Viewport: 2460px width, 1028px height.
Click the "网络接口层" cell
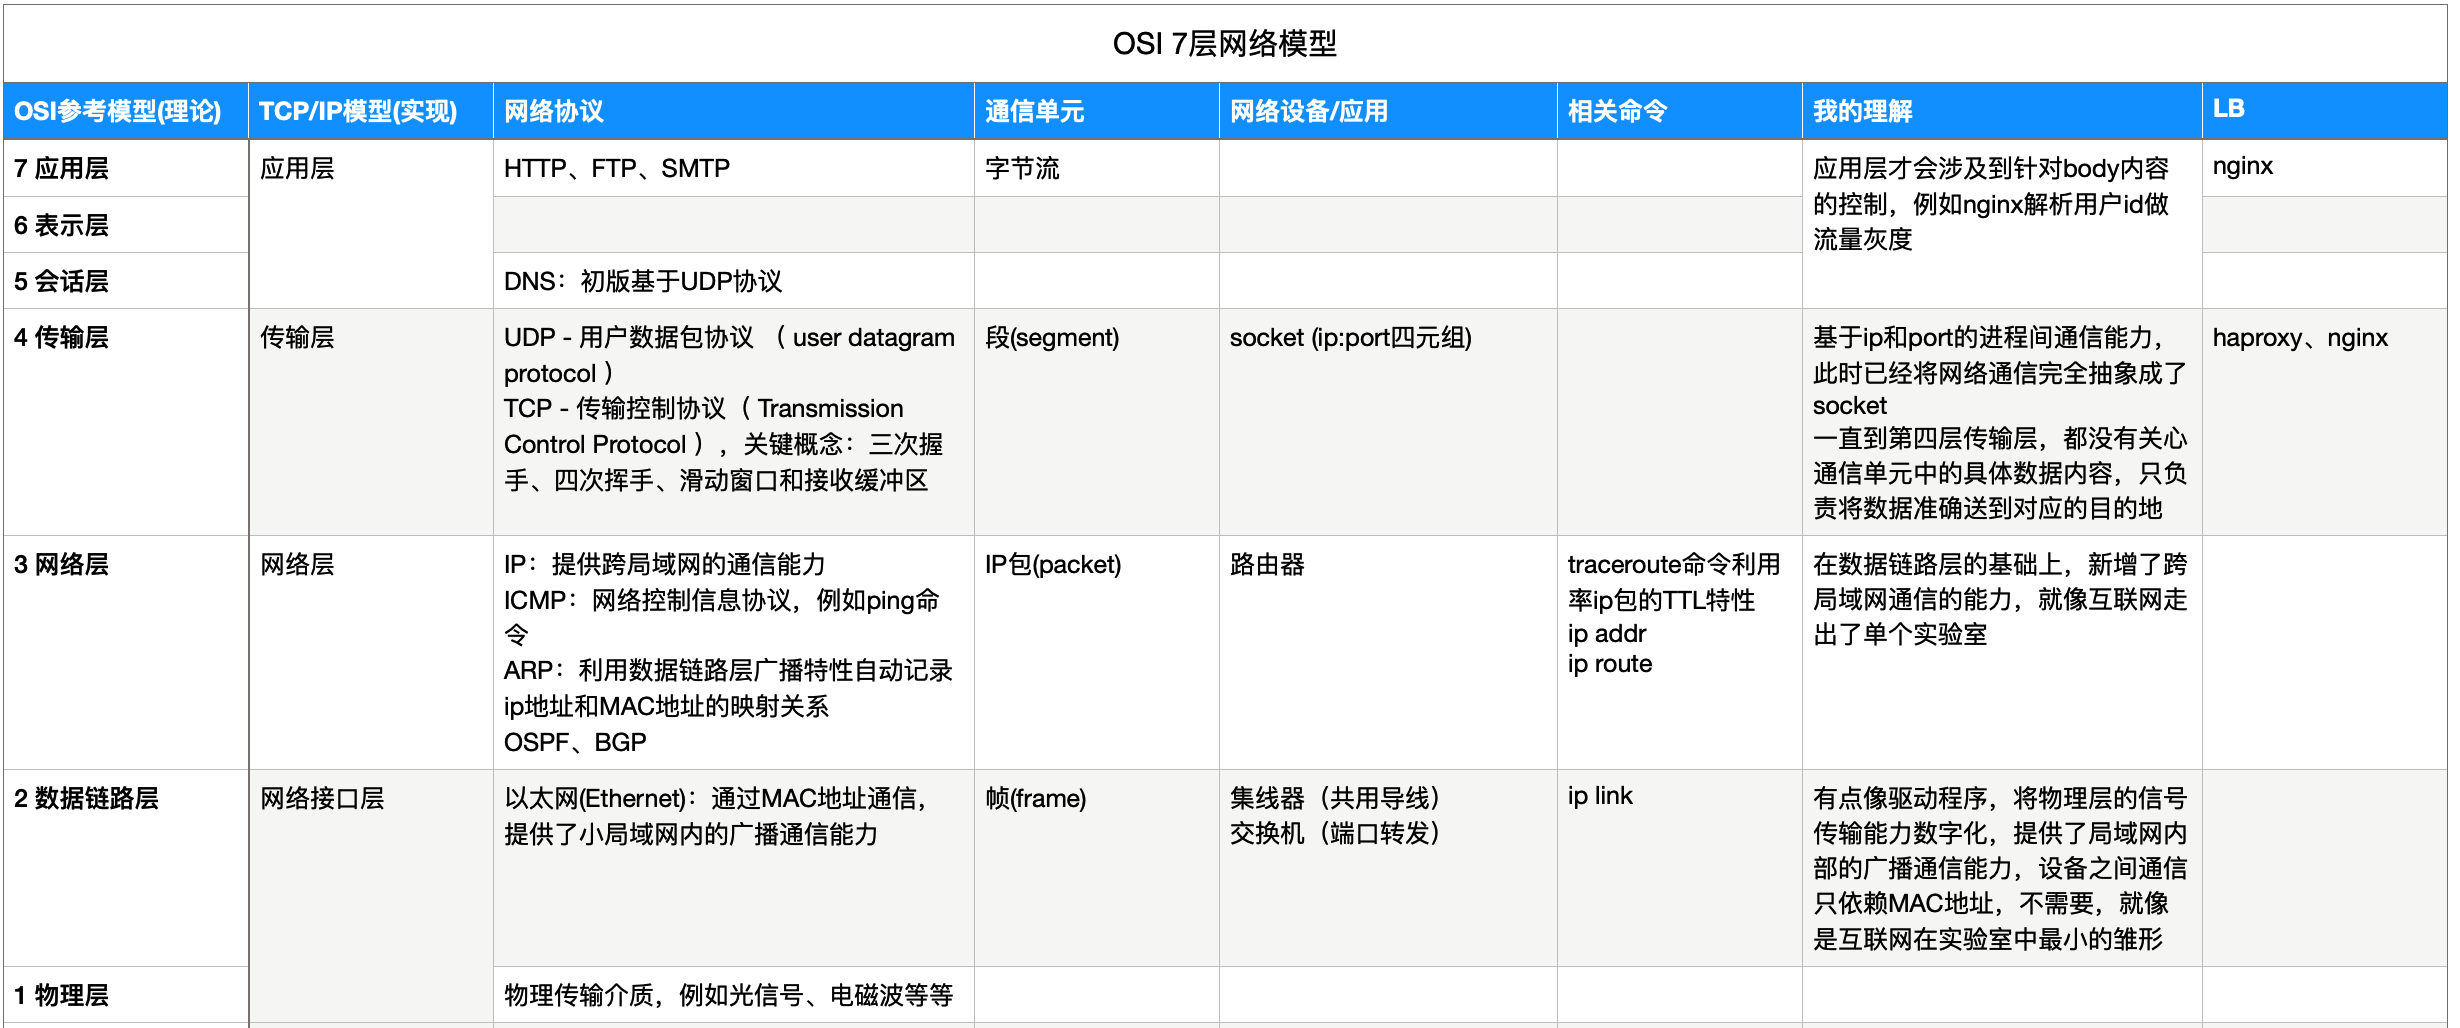(x=322, y=798)
